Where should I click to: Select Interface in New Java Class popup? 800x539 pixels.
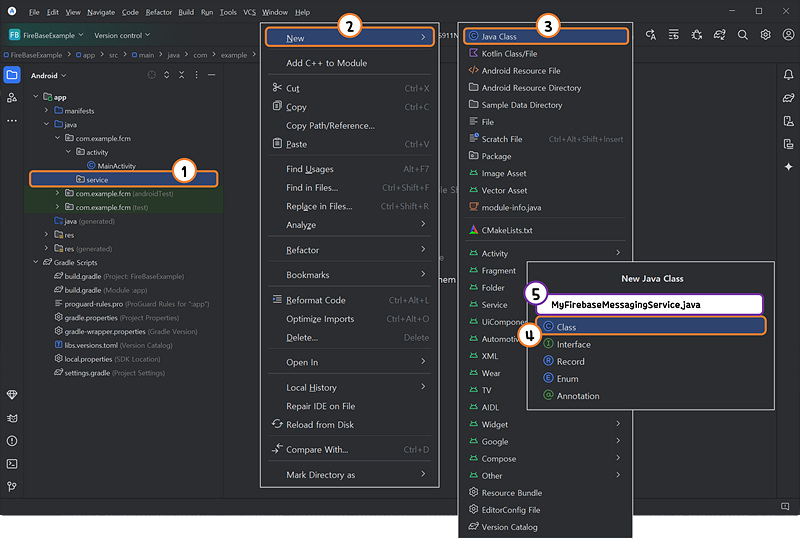click(651, 345)
